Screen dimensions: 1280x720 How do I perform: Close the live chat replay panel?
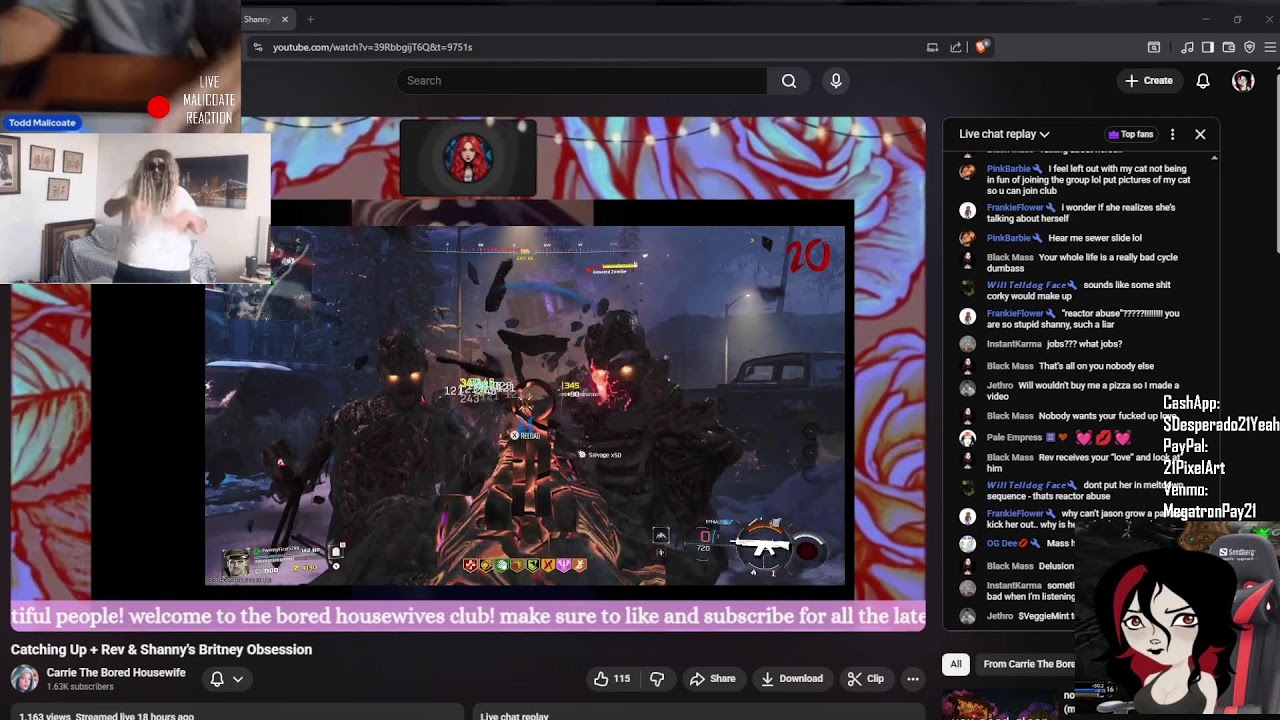coord(1200,134)
